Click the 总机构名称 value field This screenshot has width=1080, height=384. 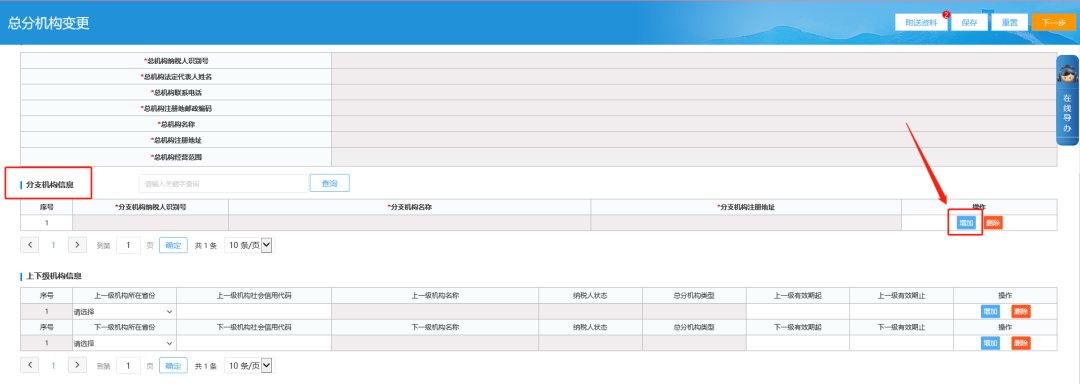[694, 125]
